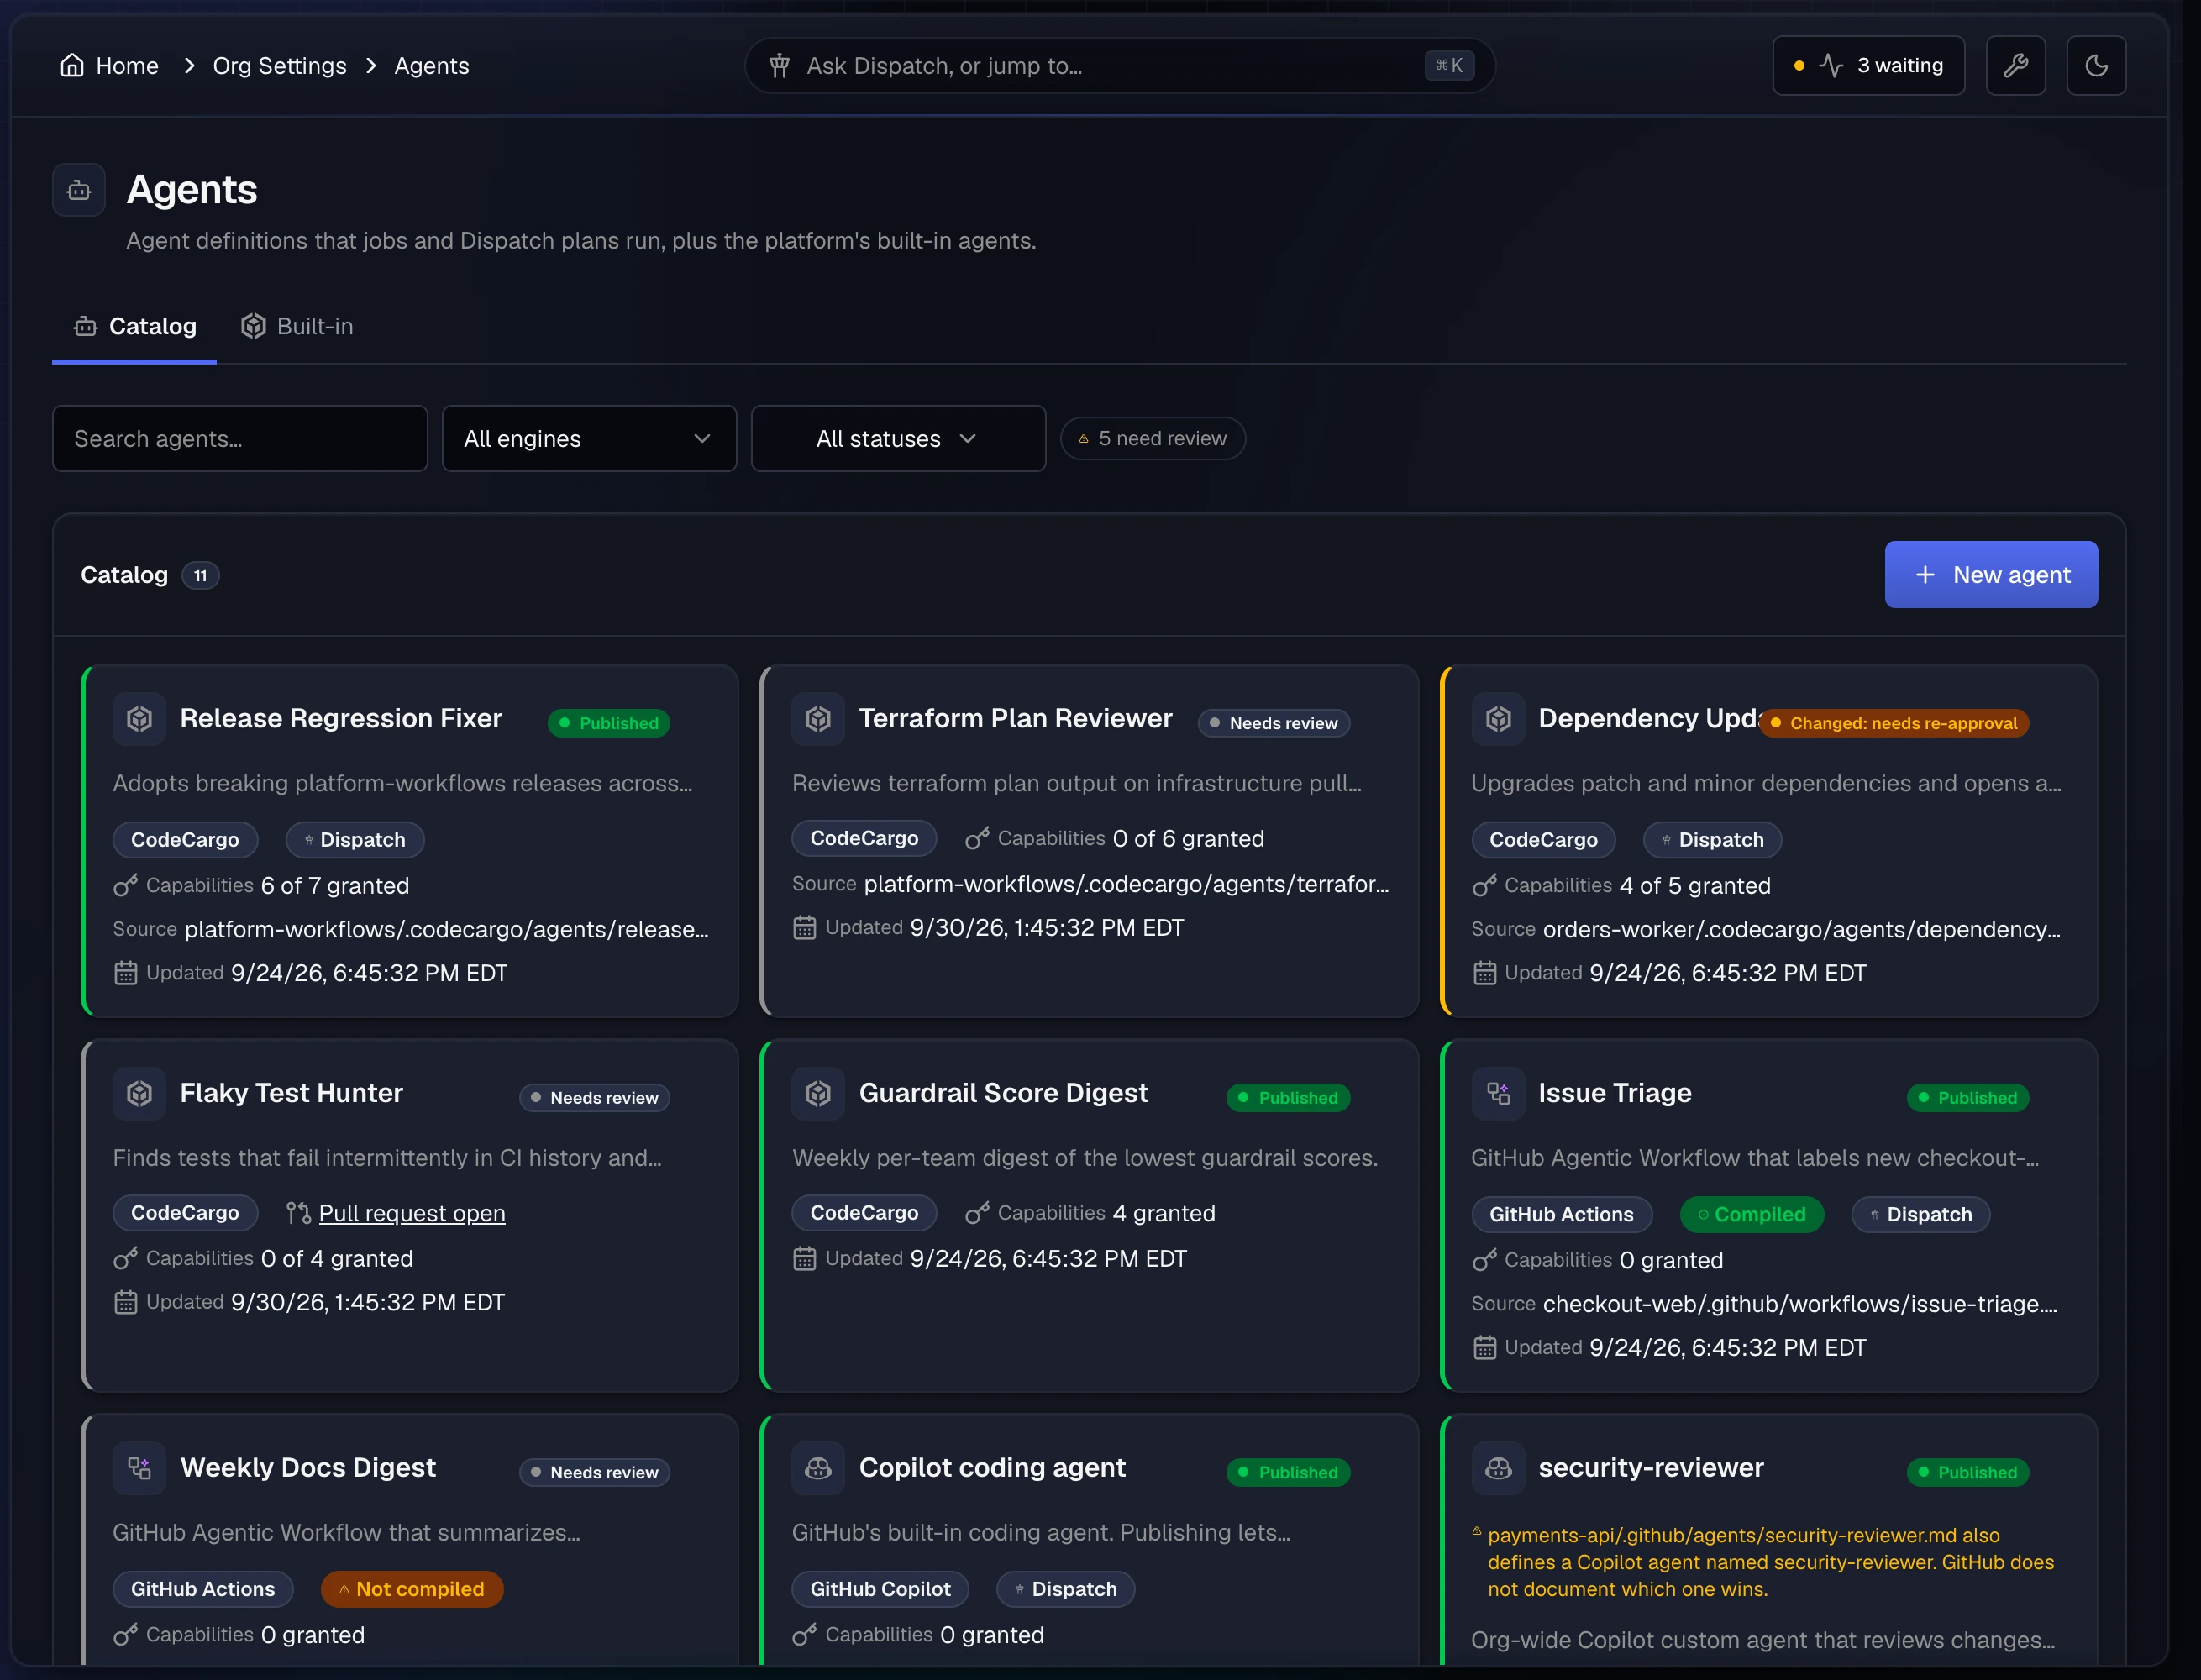Click the Not compiled badge on Weekly Docs Digest
The width and height of the screenshot is (2201, 1680).
click(x=411, y=1589)
